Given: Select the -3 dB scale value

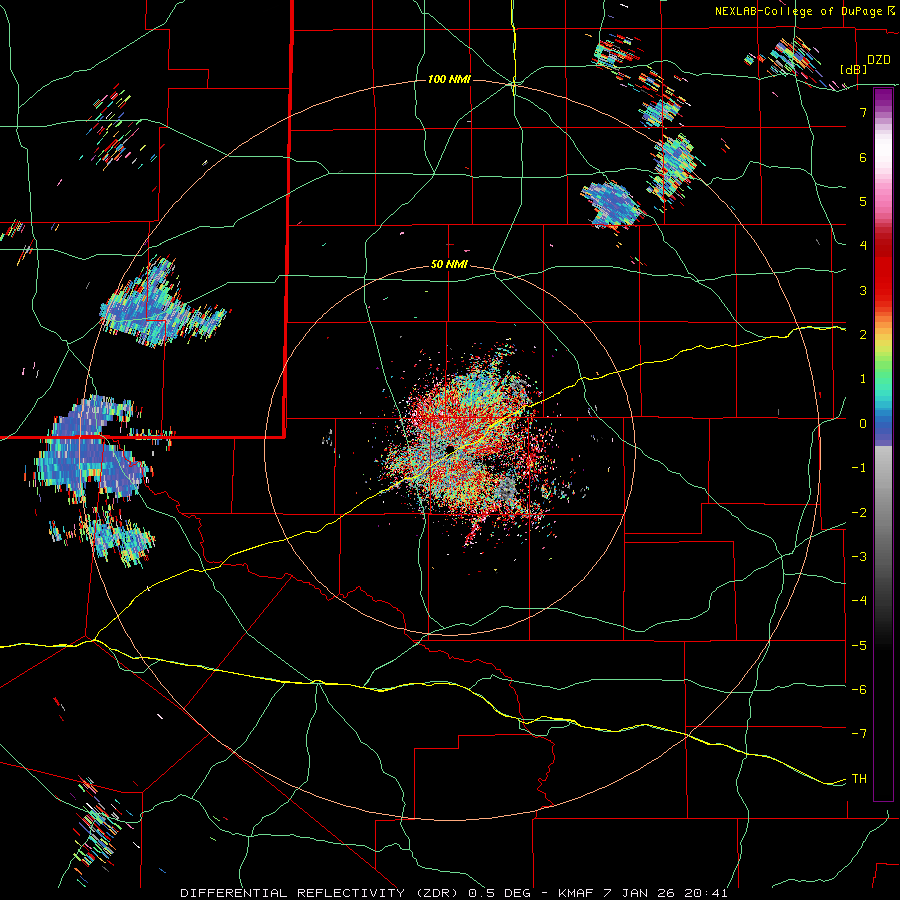Looking at the screenshot, I should 859,557.
